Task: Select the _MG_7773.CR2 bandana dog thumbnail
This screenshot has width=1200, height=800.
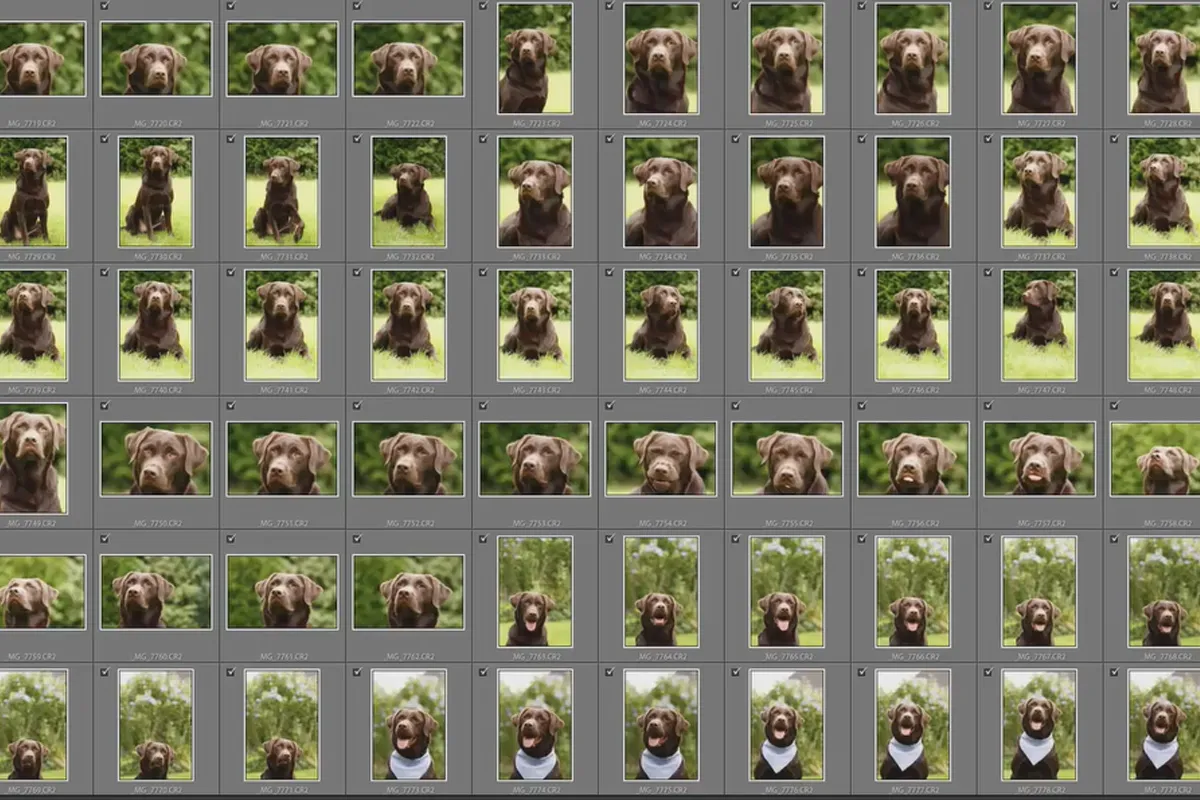Action: pos(408,725)
